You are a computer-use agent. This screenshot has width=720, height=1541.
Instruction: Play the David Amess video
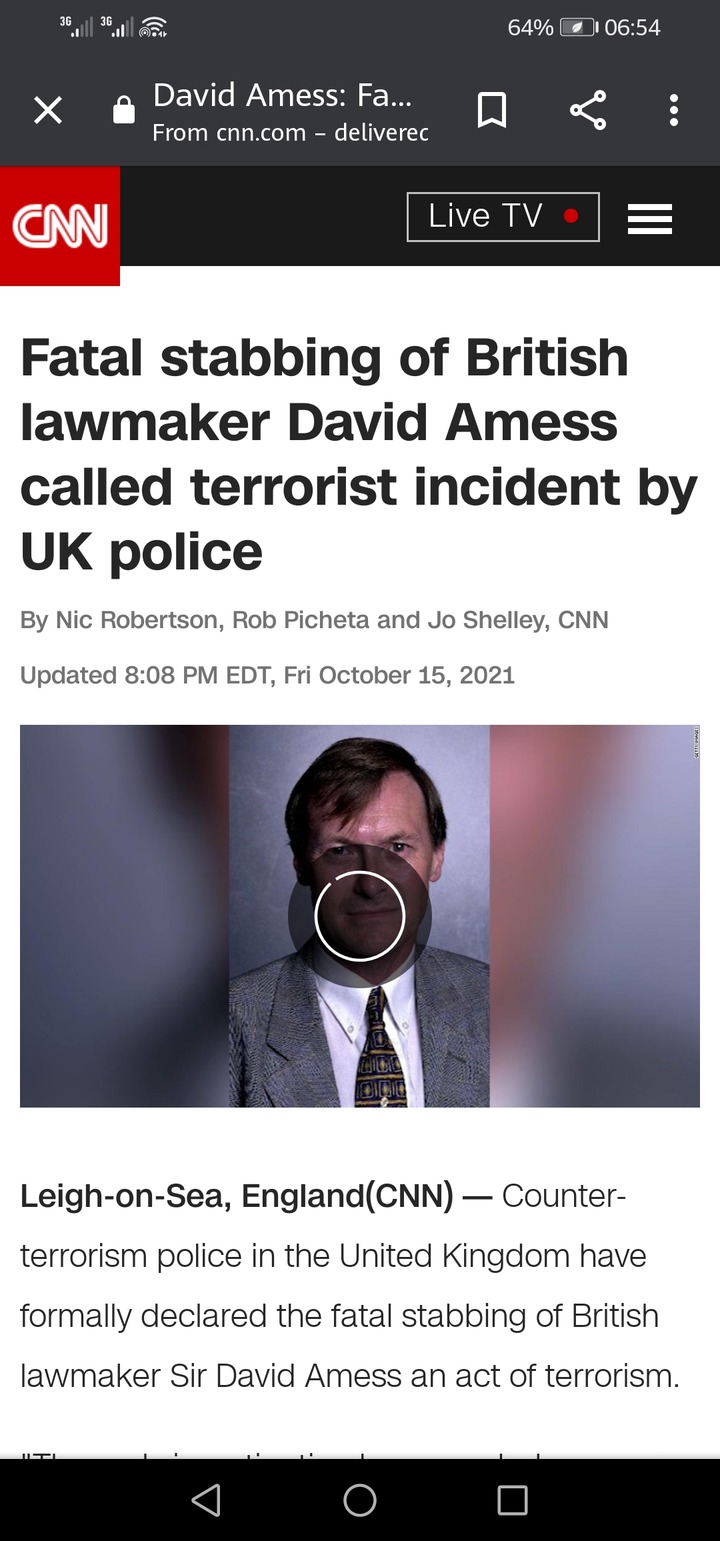(360, 916)
